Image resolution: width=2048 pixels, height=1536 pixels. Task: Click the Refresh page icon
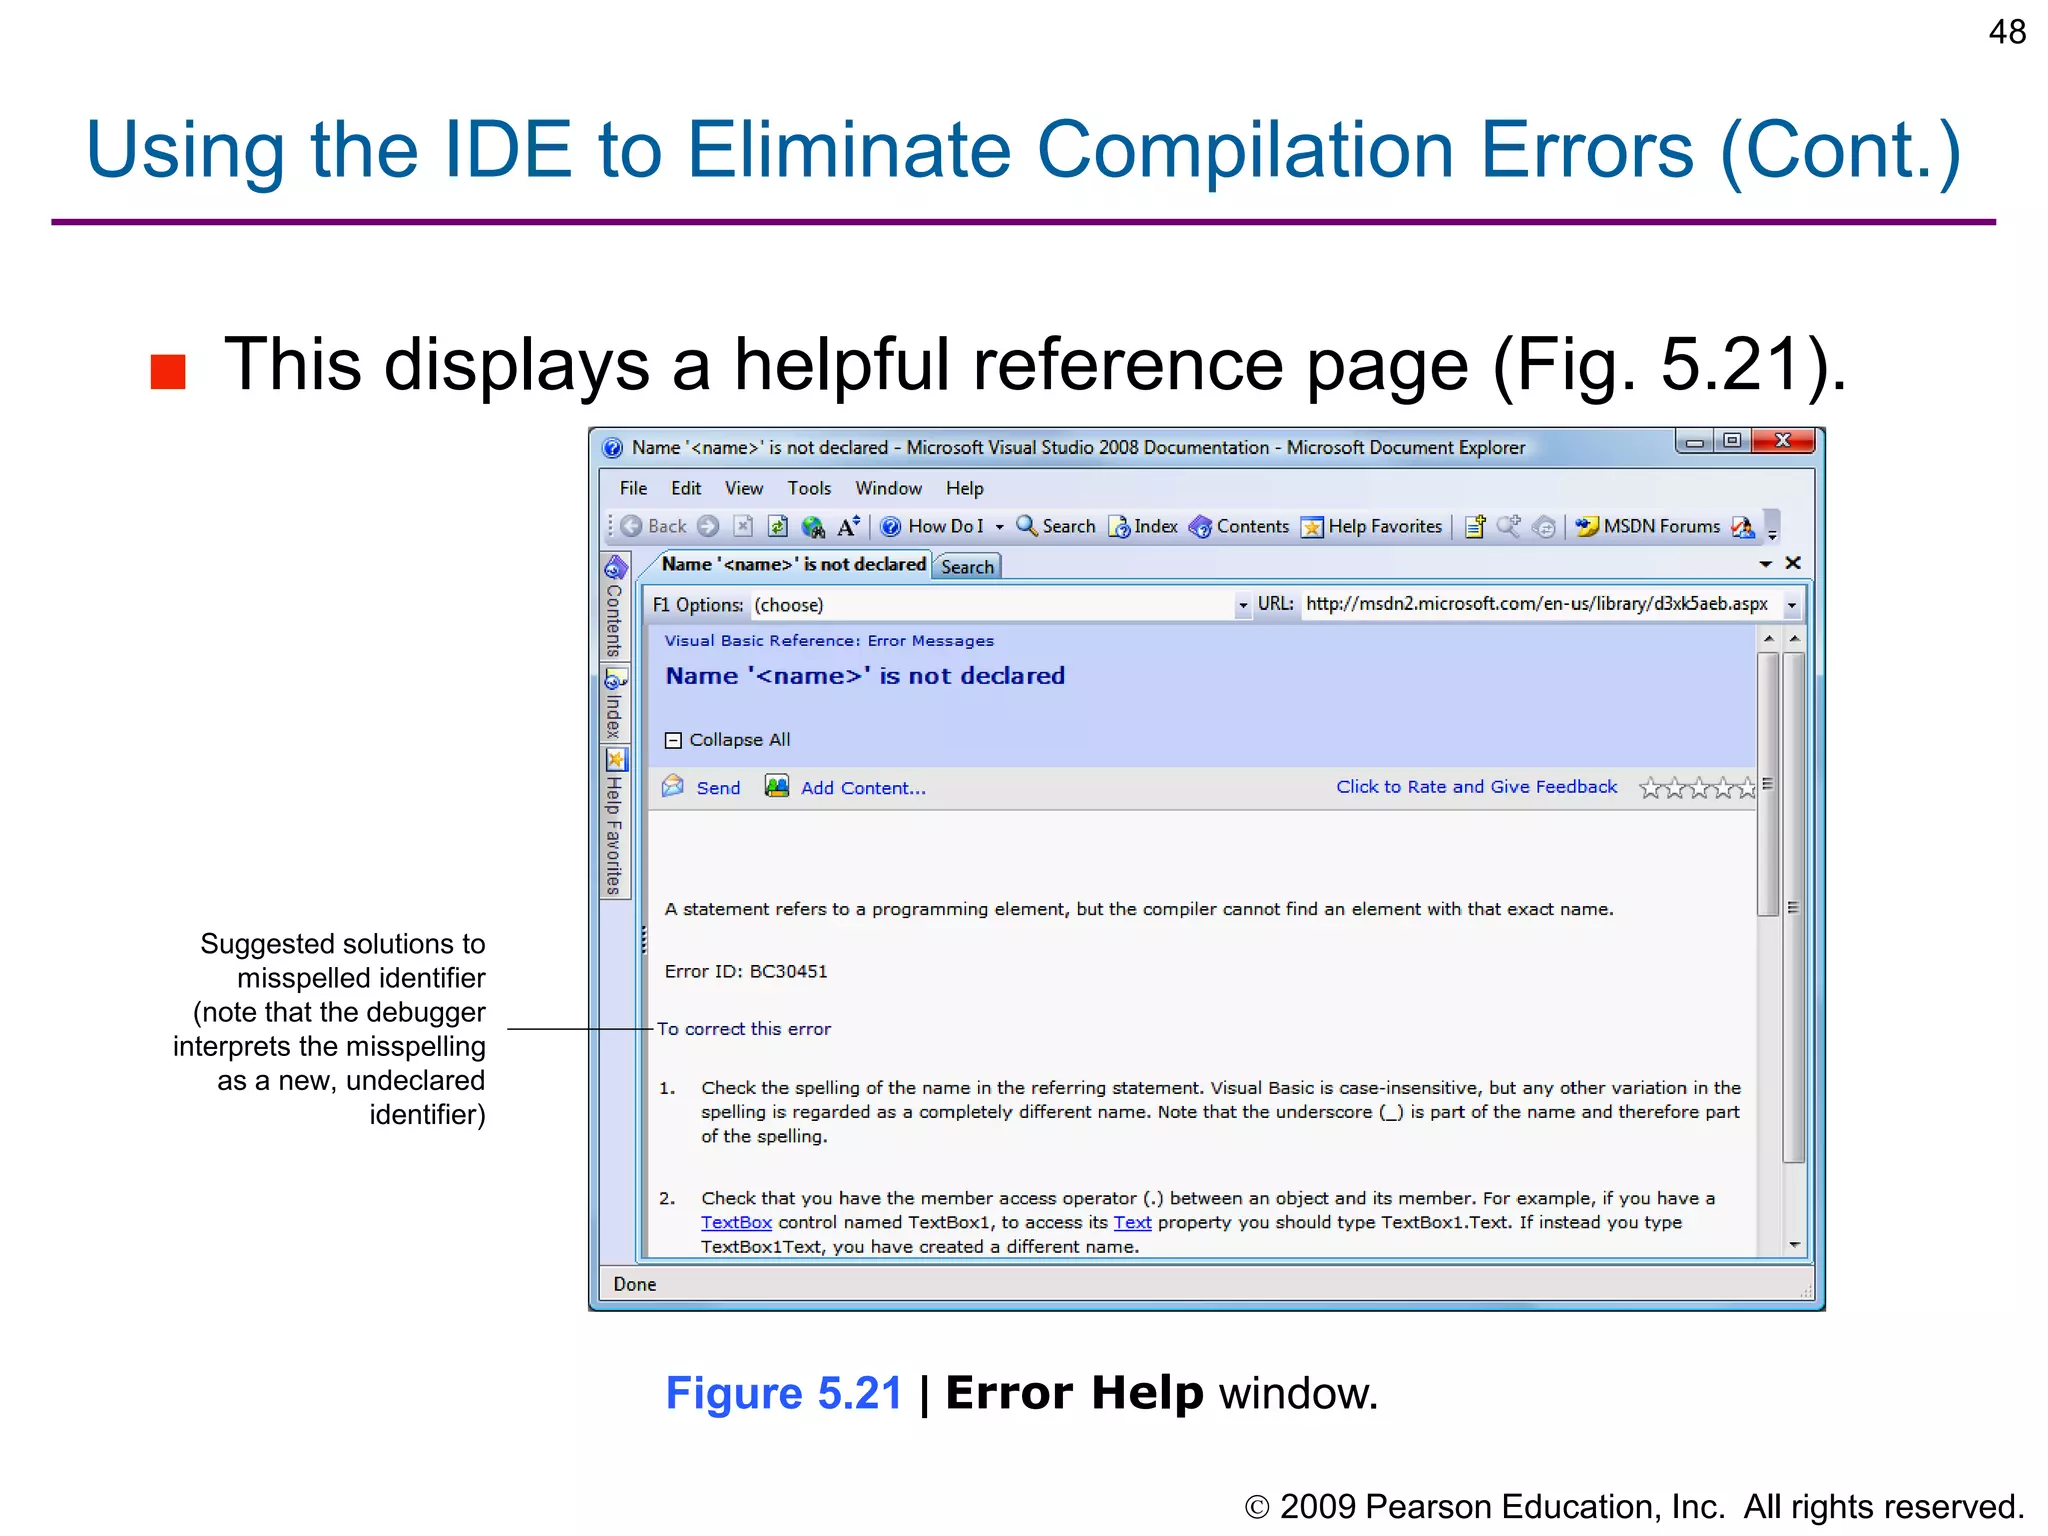tap(778, 526)
